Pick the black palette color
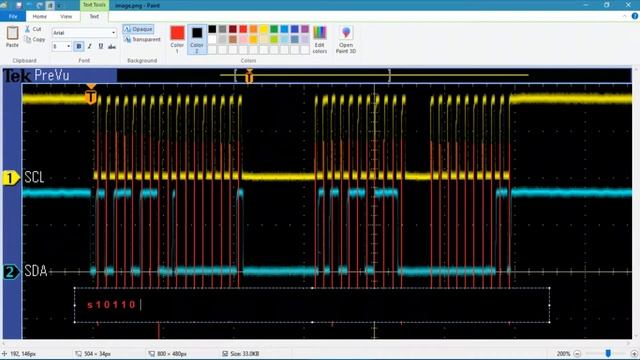This screenshot has width=640, height=360. pyautogui.click(x=212, y=29)
